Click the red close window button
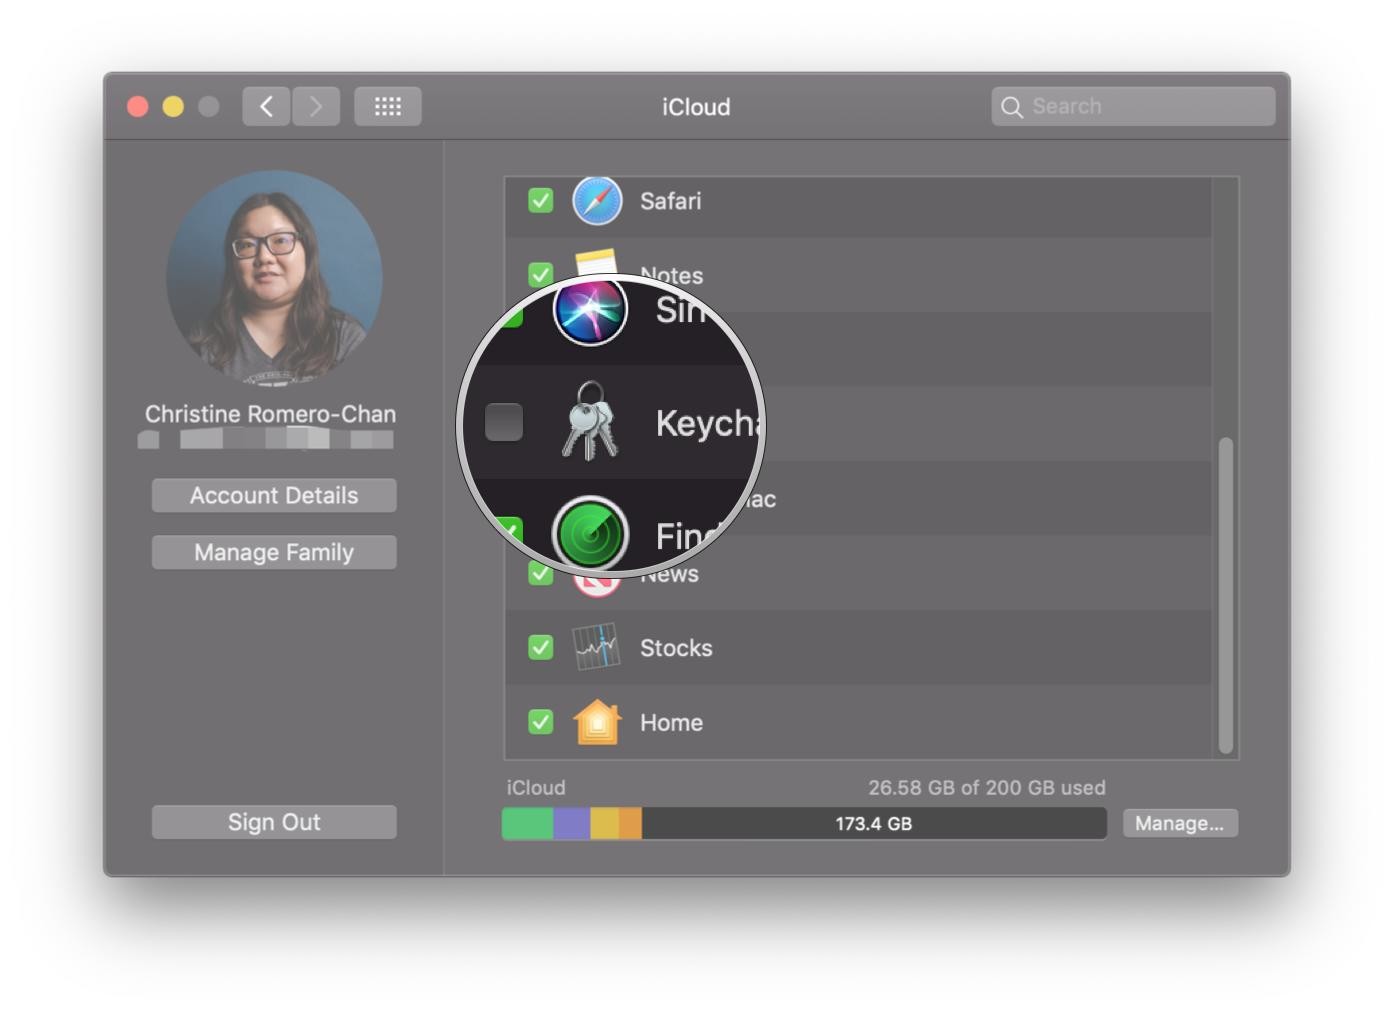1394x1012 pixels. coord(138,106)
